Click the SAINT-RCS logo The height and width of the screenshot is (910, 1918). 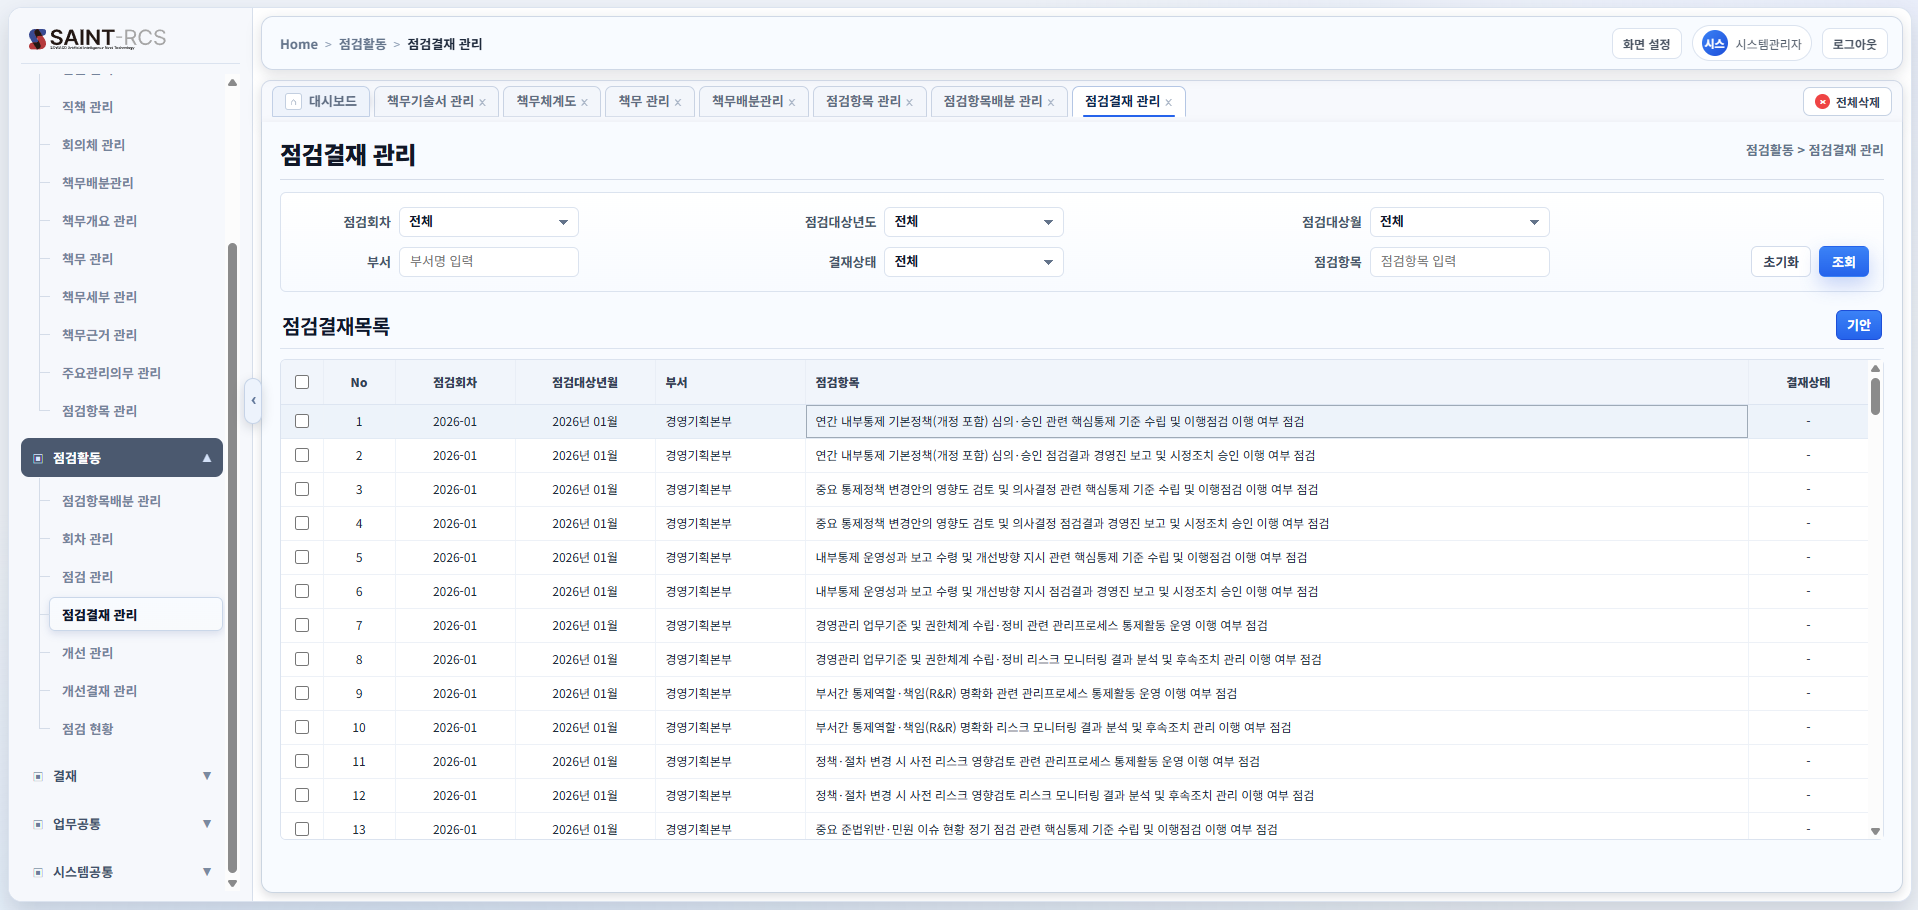click(x=97, y=39)
